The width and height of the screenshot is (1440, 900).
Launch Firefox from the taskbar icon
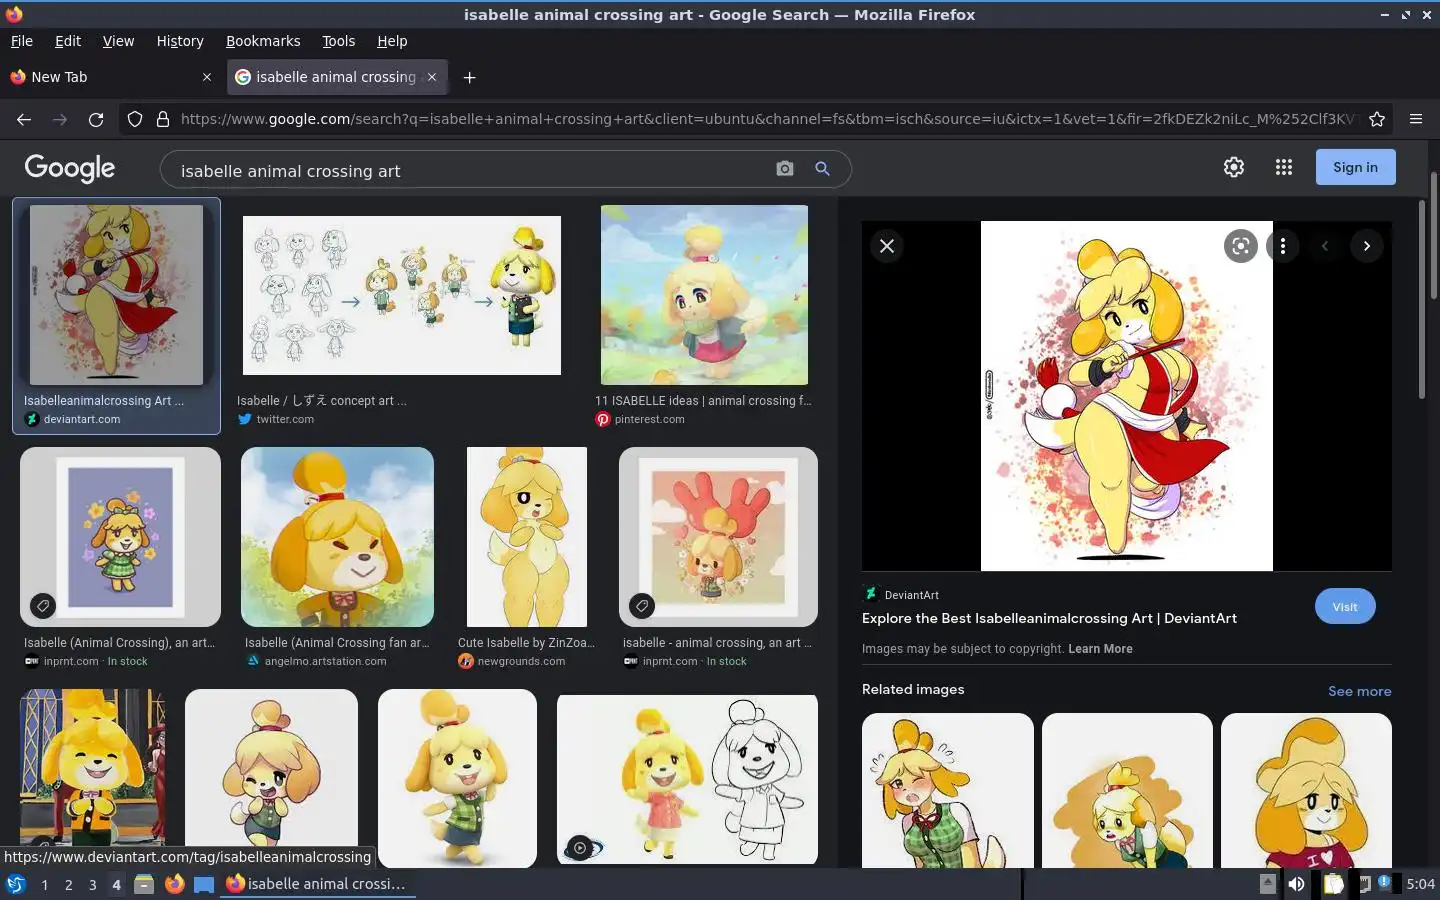174,884
